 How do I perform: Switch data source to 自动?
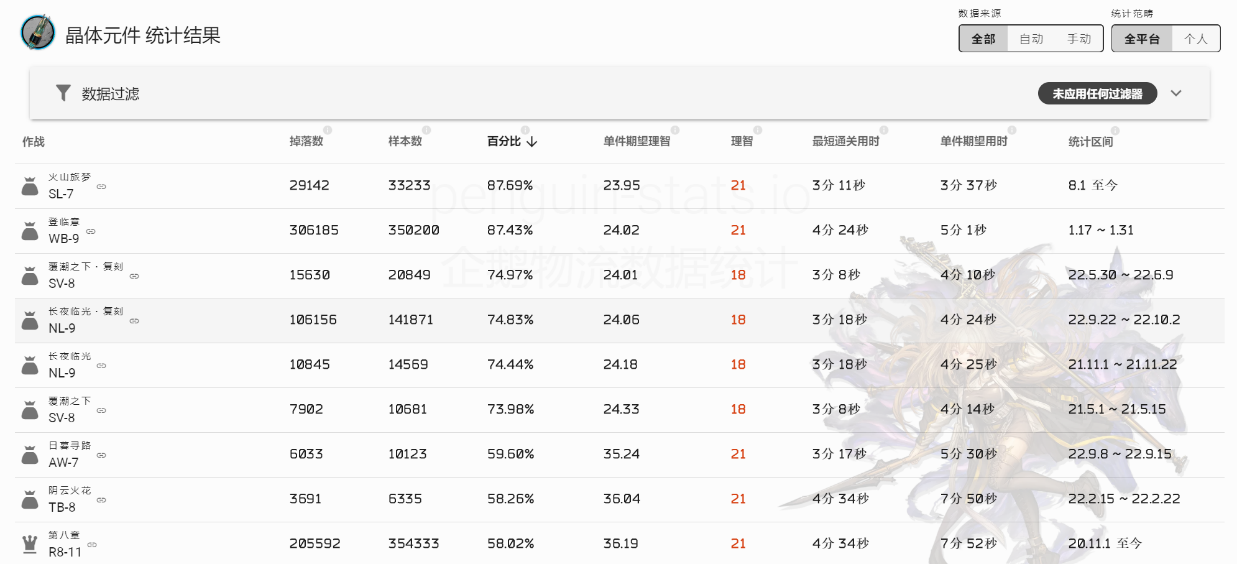[1031, 39]
